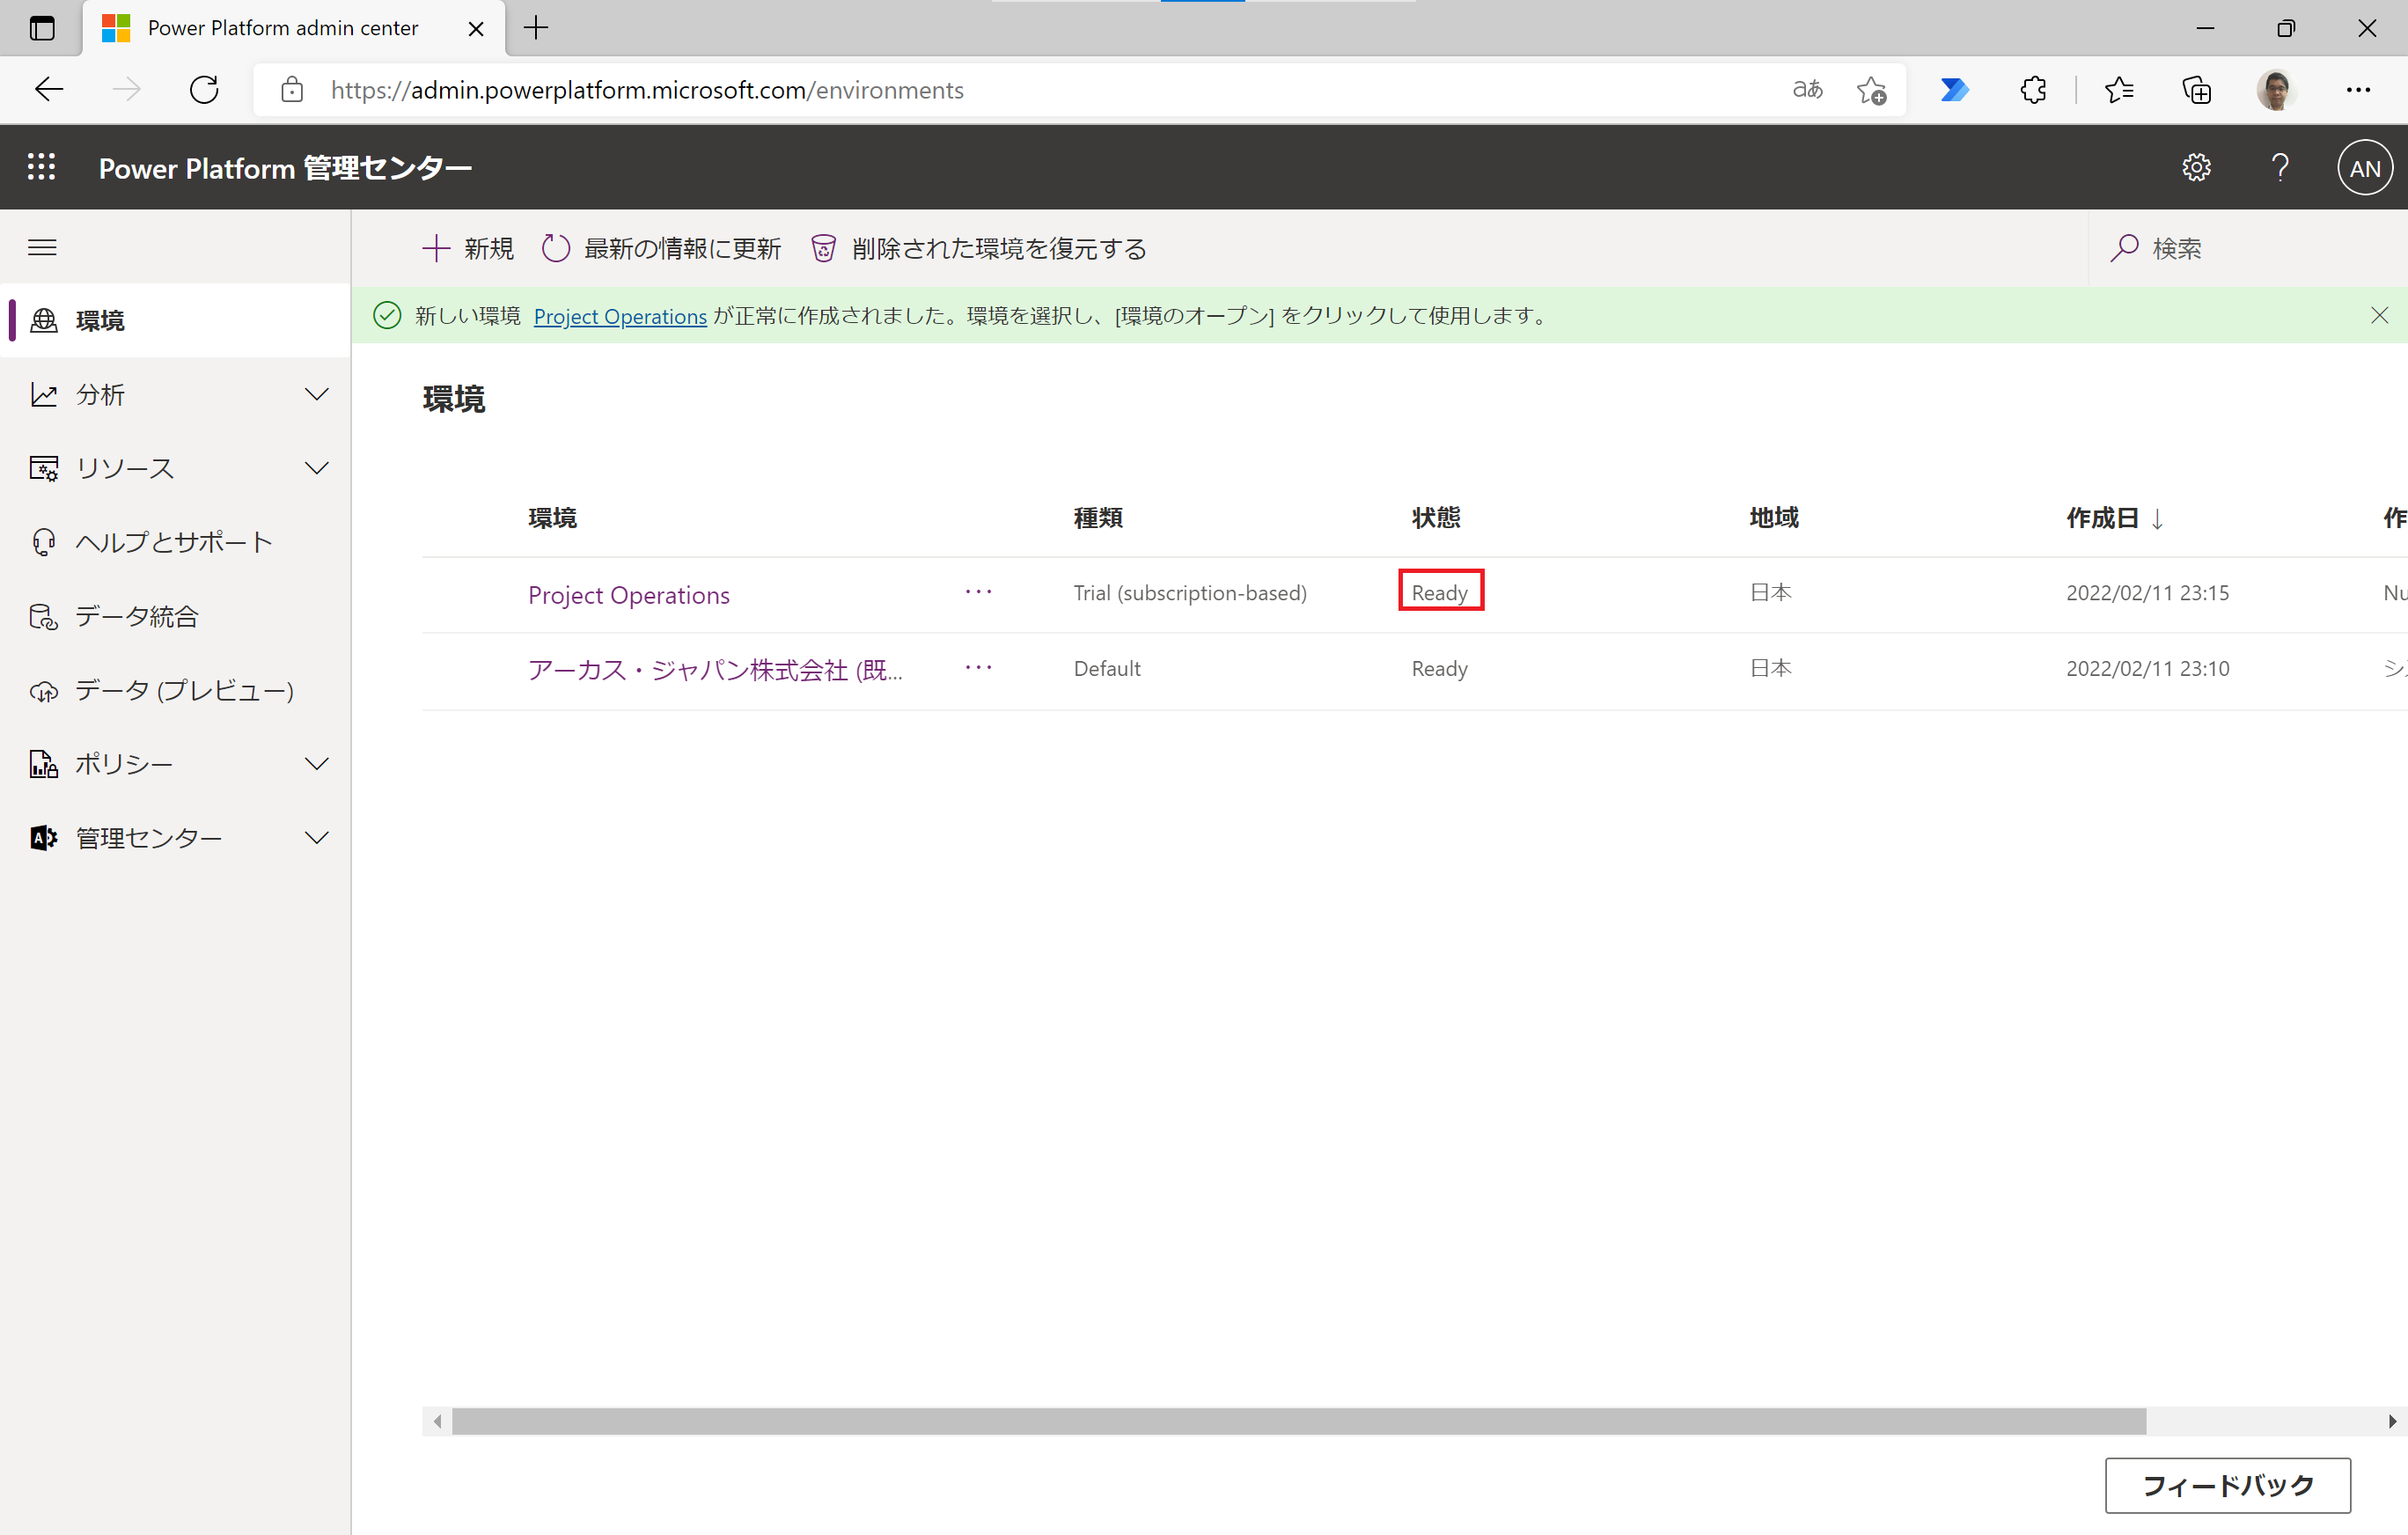The height and width of the screenshot is (1535, 2408).
Task: Add page to favorites star icon
Action: click(1872, 90)
